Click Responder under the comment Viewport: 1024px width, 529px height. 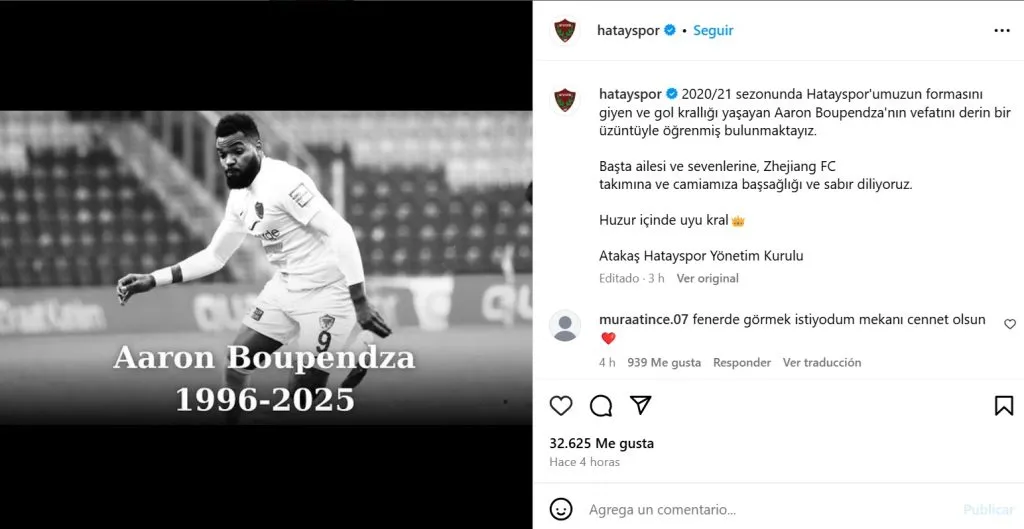pyautogui.click(x=742, y=362)
